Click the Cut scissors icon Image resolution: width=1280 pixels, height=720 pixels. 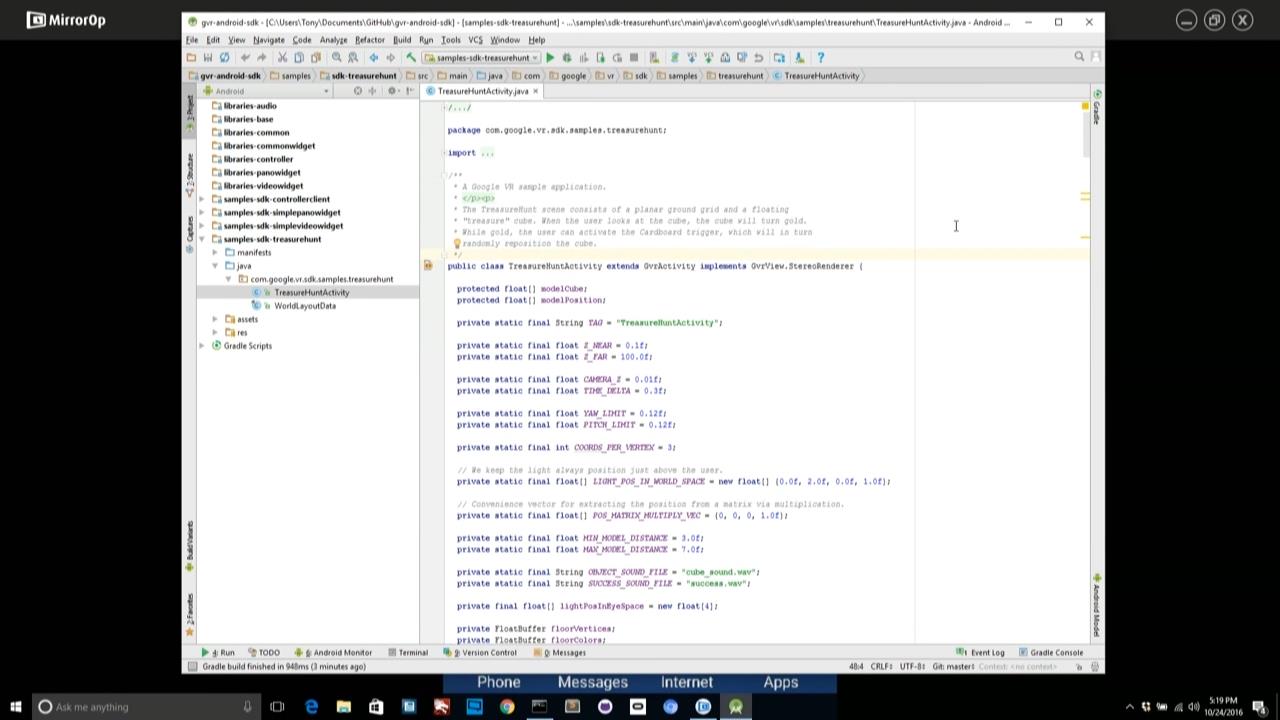(282, 57)
